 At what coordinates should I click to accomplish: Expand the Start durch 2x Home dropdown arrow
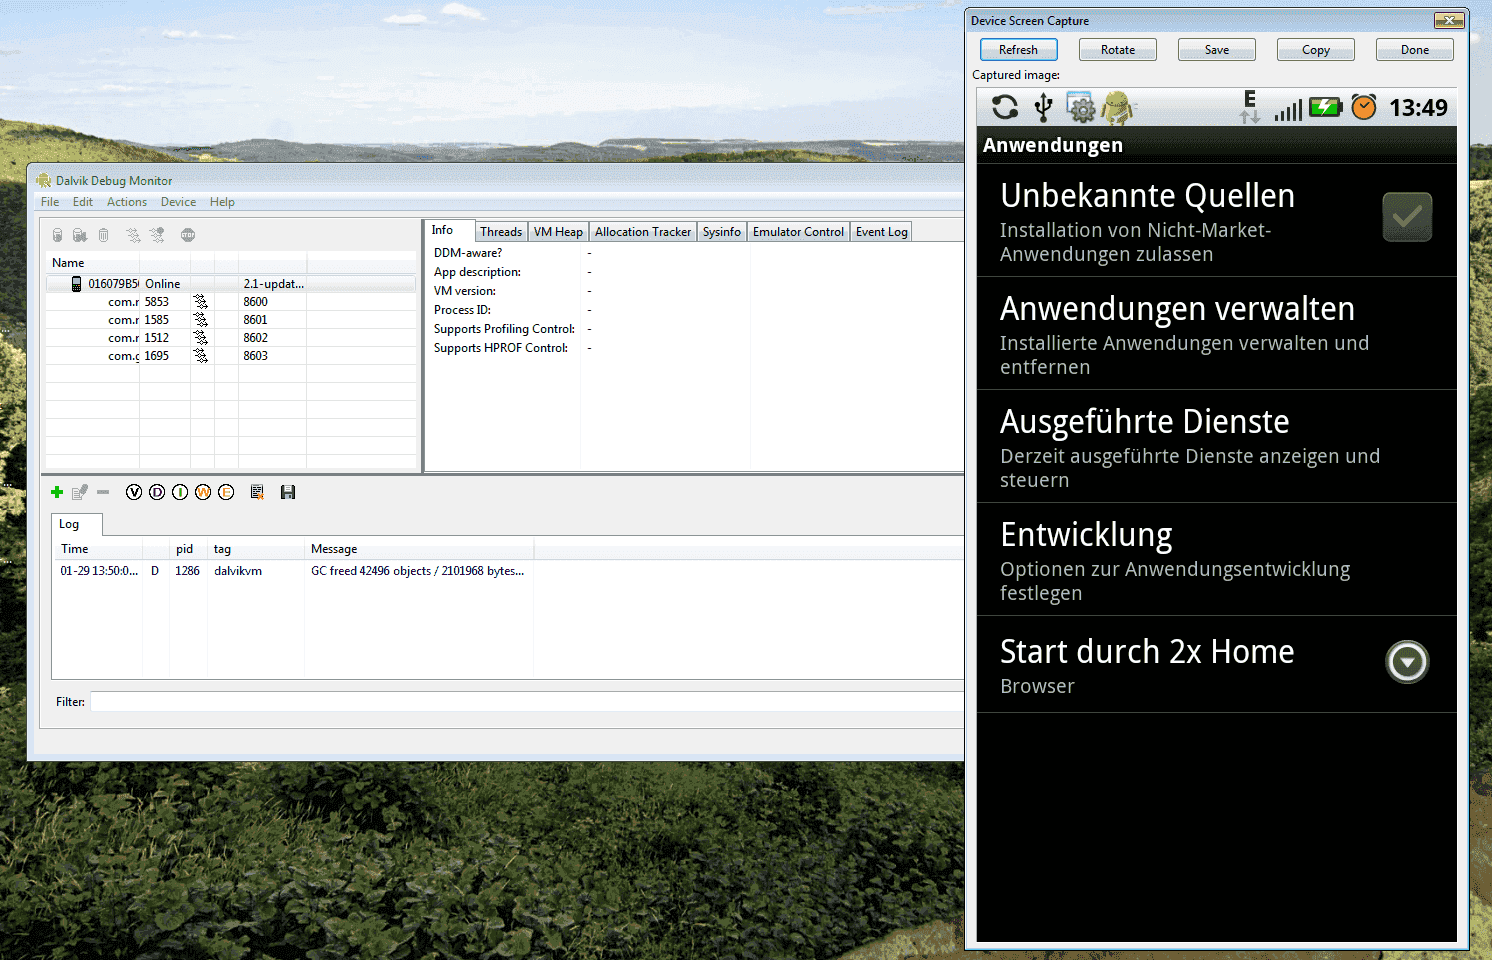coord(1408,662)
